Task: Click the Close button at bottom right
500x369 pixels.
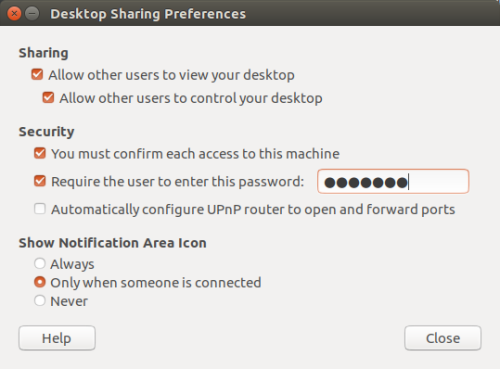Action: [x=443, y=338]
